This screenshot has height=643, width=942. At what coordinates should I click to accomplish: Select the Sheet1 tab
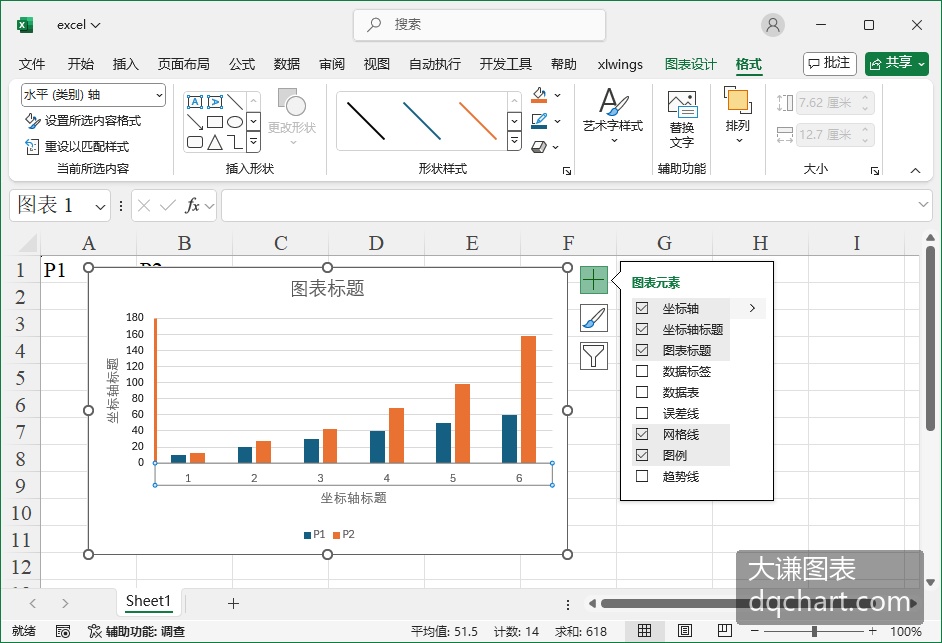click(x=148, y=602)
